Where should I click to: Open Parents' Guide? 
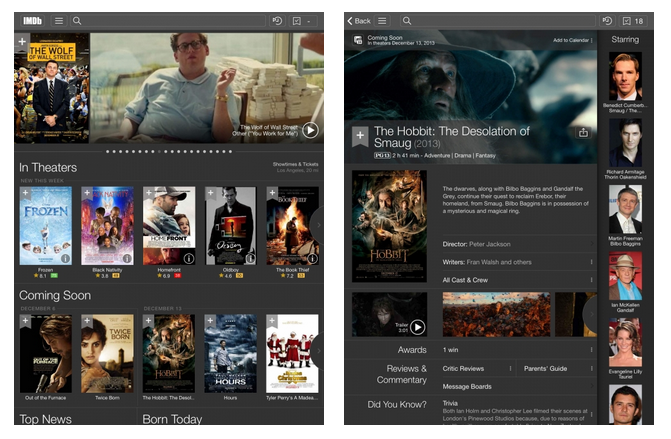(557, 368)
